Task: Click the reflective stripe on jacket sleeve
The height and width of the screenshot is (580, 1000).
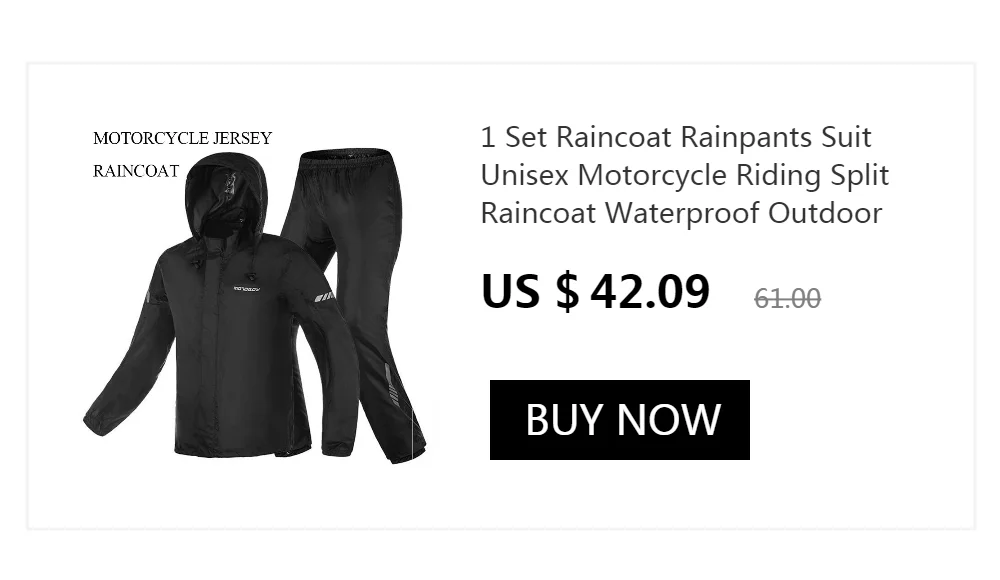Action: (x=324, y=297)
